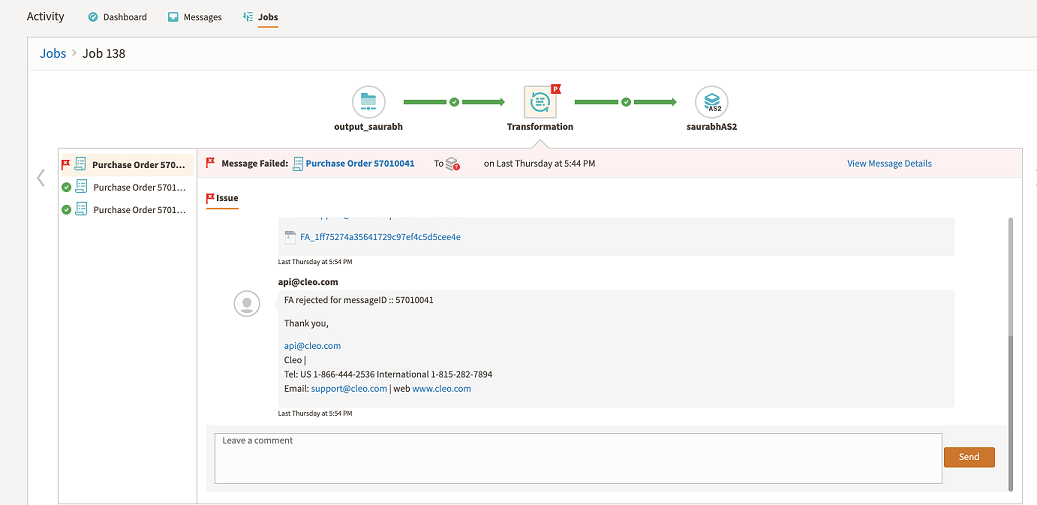
Task: Click the output_saurabh folder source icon
Action: point(368,101)
